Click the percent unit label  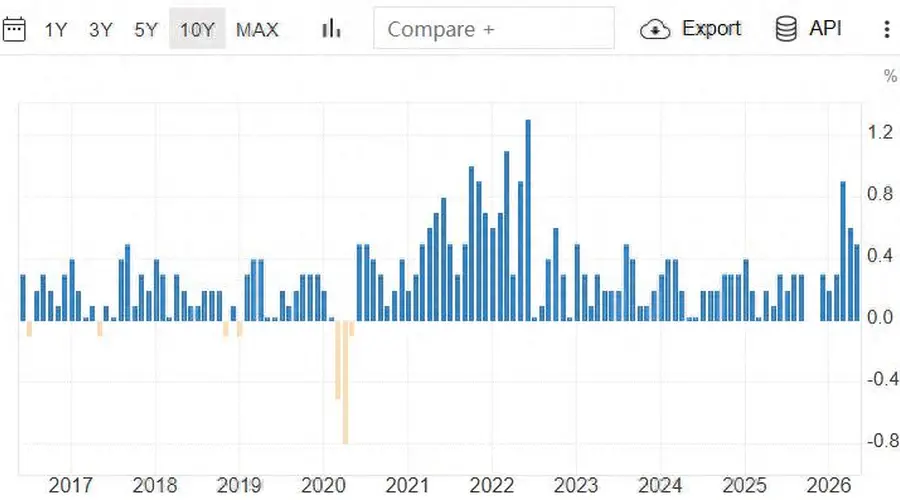[x=890, y=76]
